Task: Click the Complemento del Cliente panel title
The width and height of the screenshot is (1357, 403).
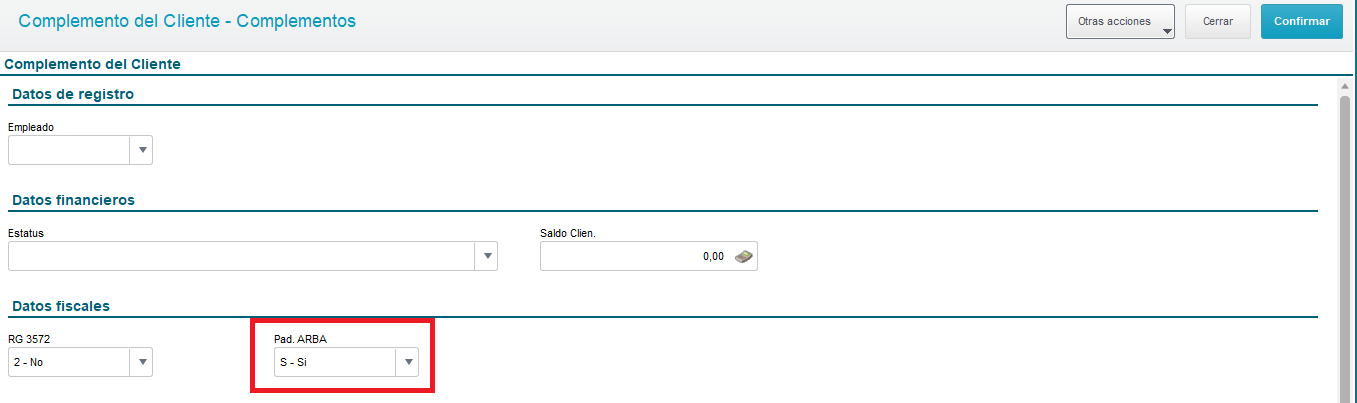Action: [x=93, y=64]
